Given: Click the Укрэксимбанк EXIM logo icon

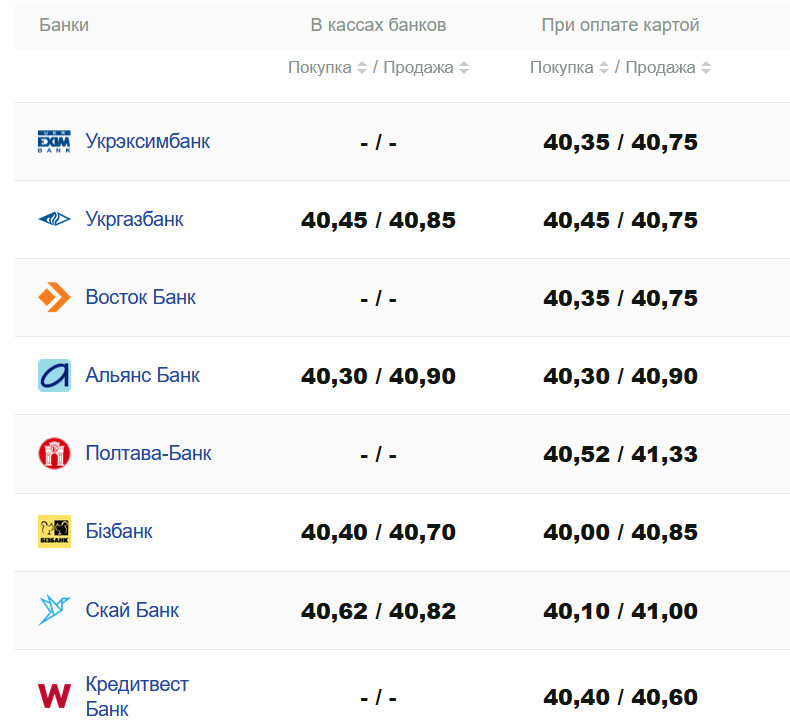Looking at the screenshot, I should [54, 141].
